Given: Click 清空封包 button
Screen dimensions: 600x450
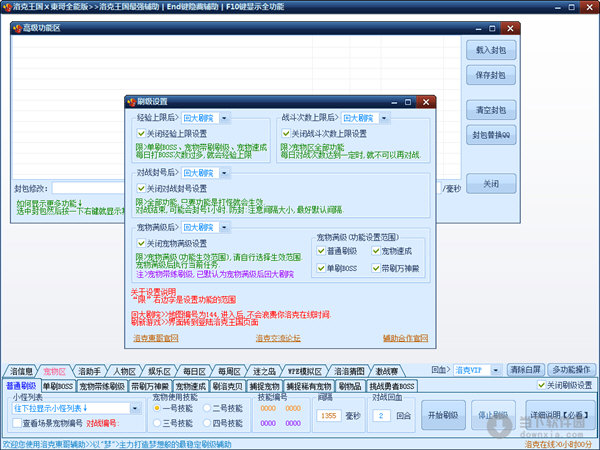Looking at the screenshot, I should point(491,110).
